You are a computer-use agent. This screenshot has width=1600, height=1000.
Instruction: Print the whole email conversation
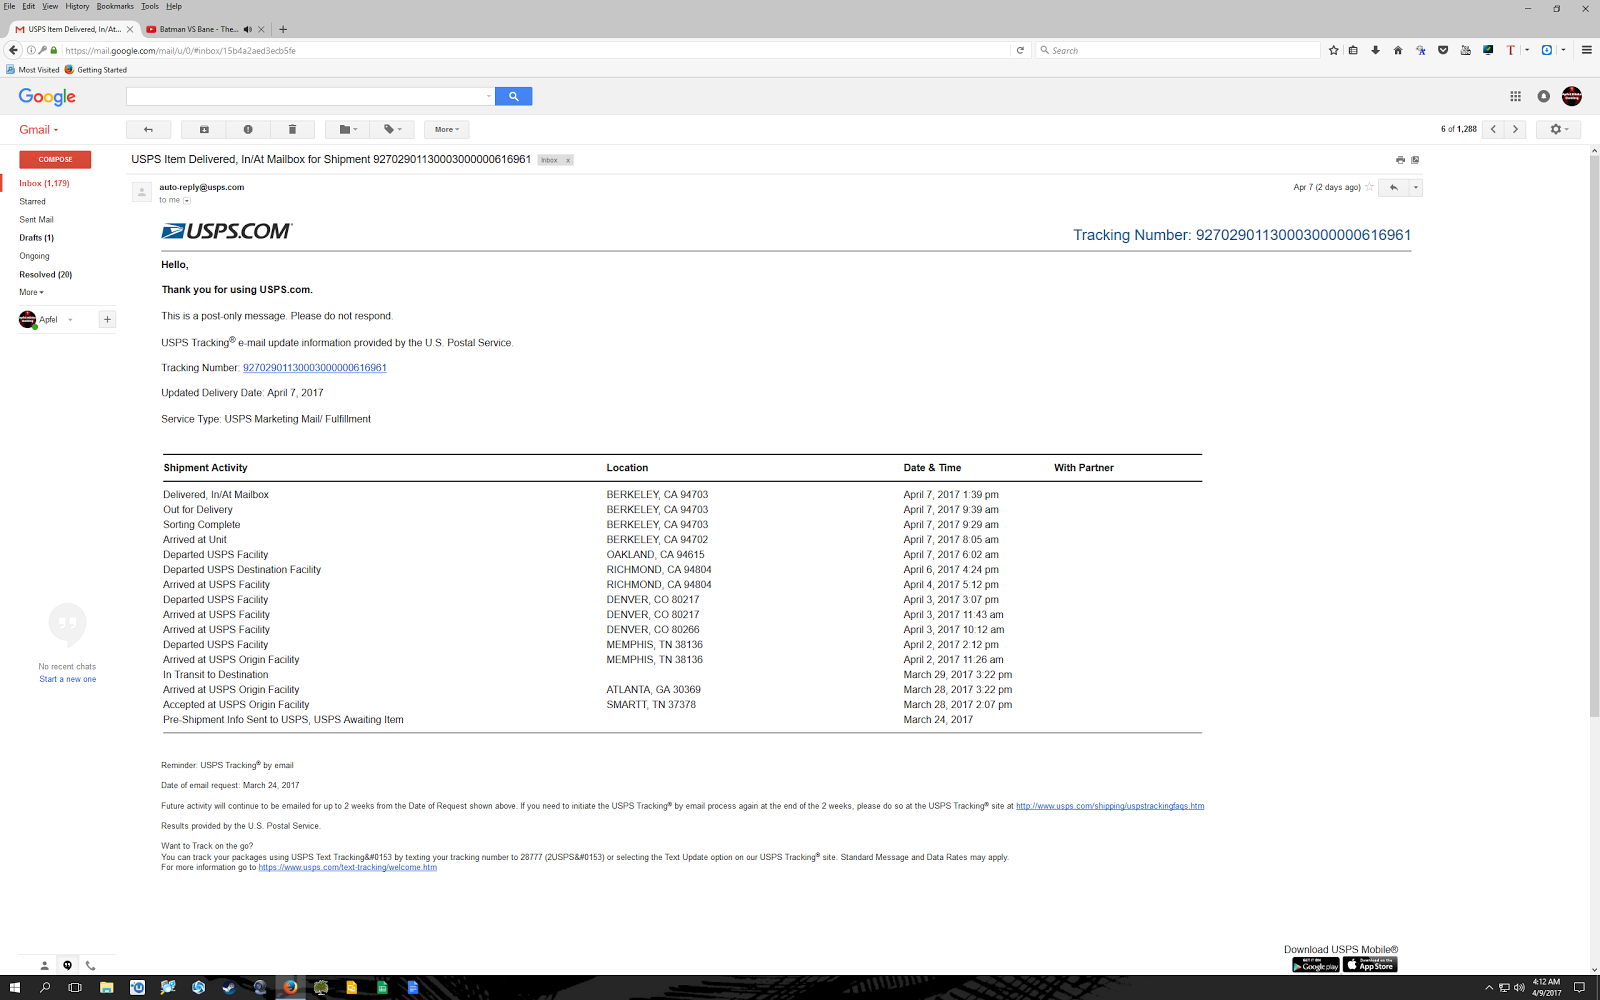[1400, 160]
